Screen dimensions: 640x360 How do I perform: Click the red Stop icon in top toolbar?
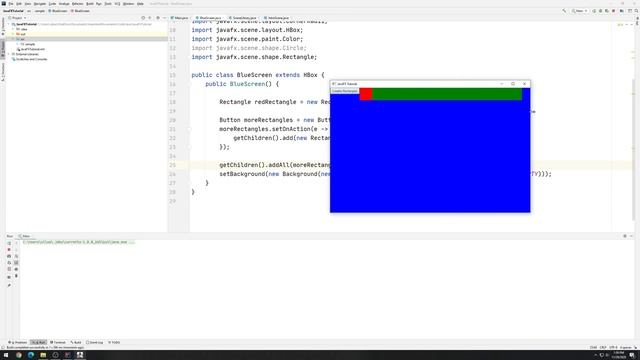coord(613,11)
